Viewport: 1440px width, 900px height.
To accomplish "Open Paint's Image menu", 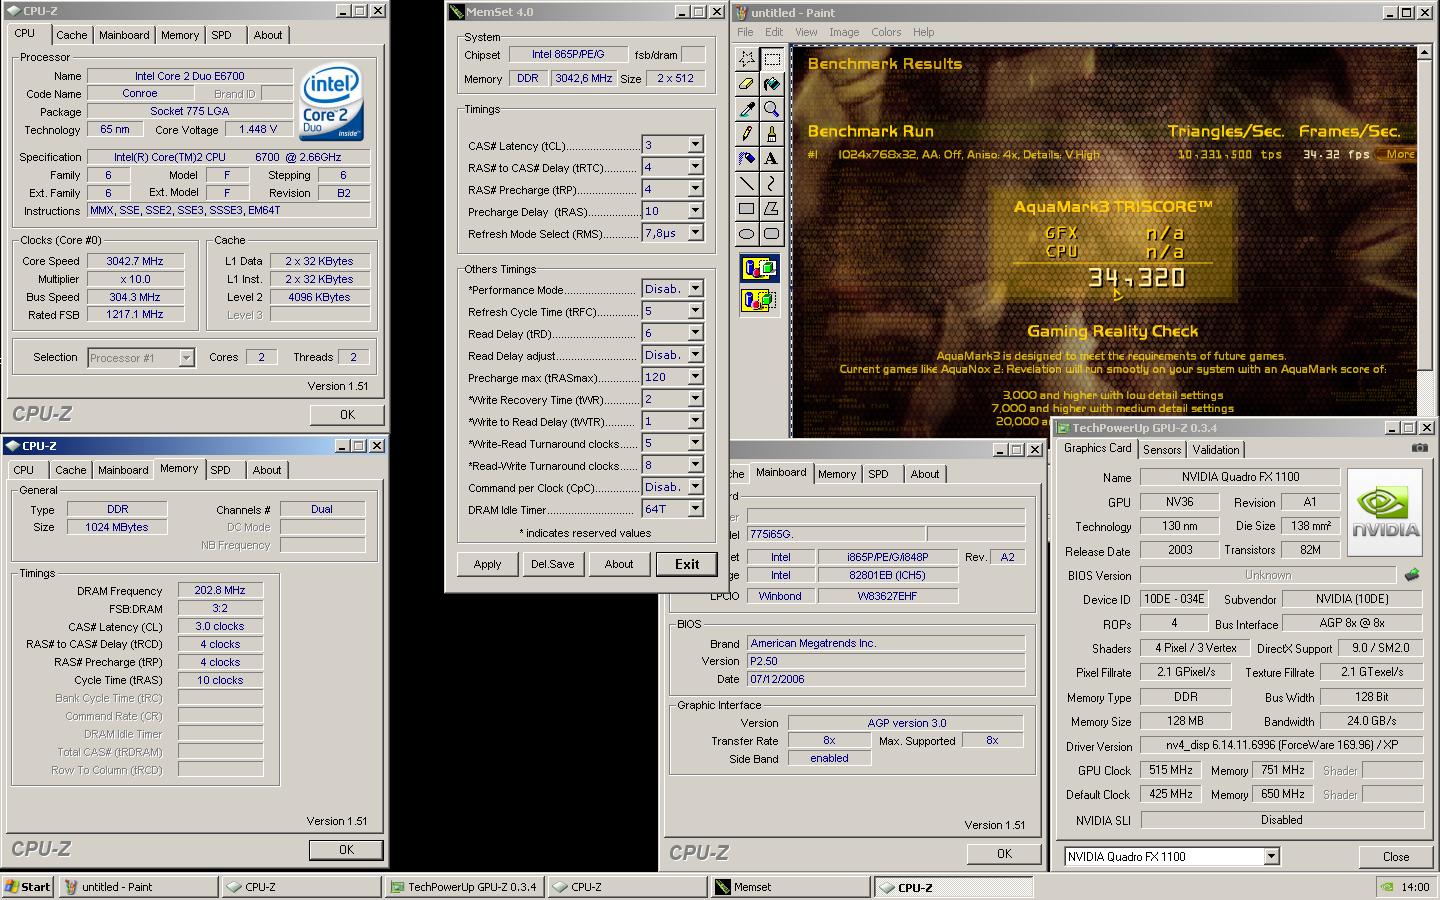I will [844, 32].
